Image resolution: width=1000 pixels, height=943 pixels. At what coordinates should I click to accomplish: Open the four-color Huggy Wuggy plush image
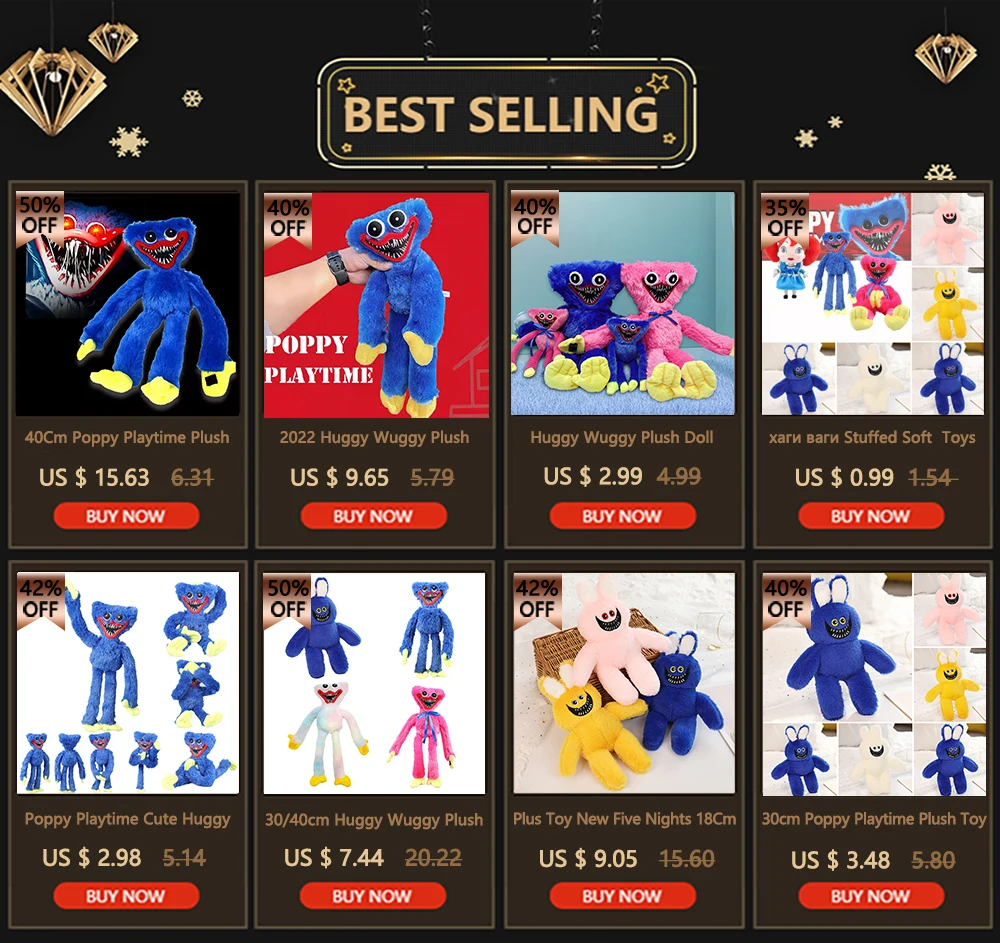click(374, 683)
